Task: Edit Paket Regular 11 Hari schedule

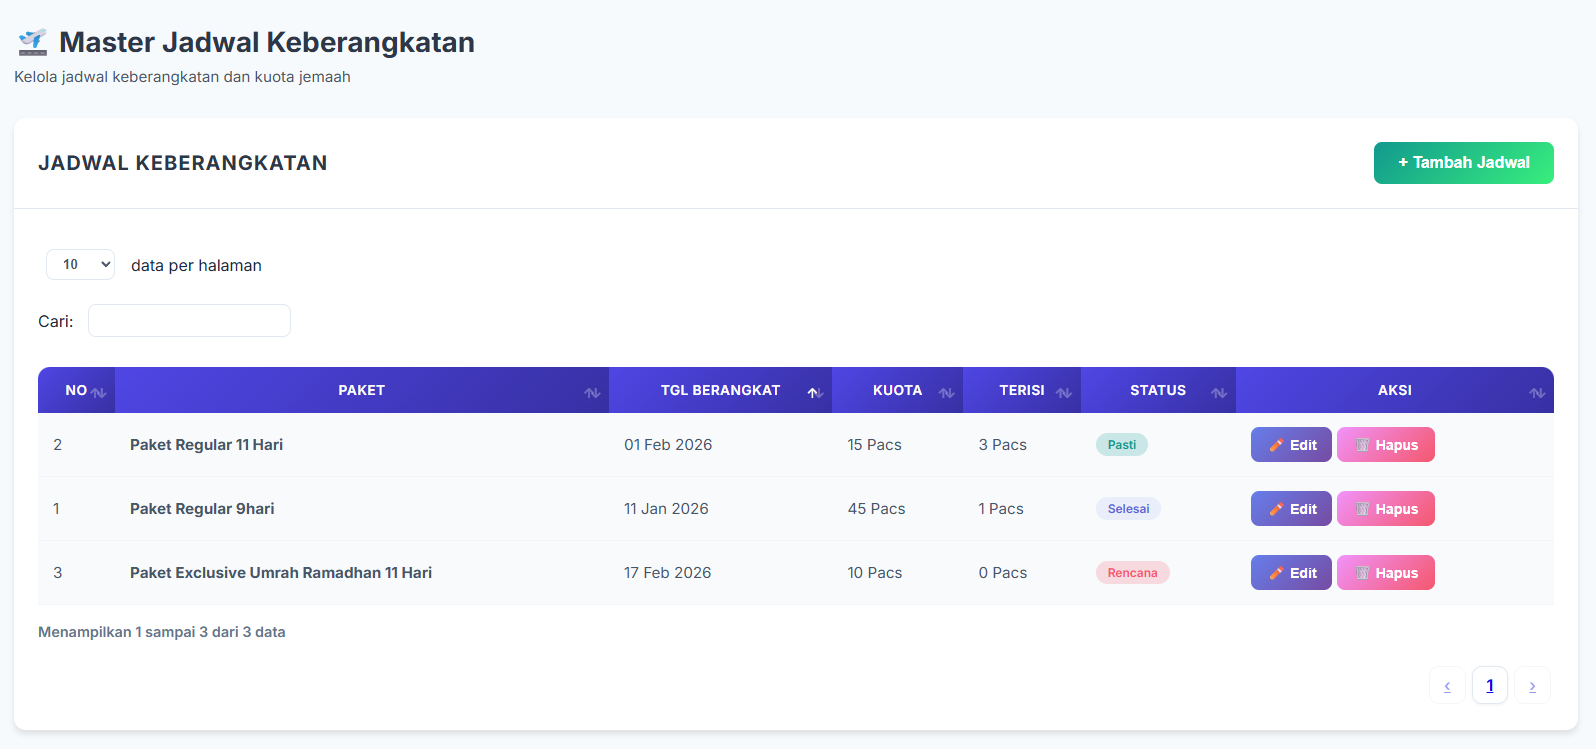Action: point(1291,445)
